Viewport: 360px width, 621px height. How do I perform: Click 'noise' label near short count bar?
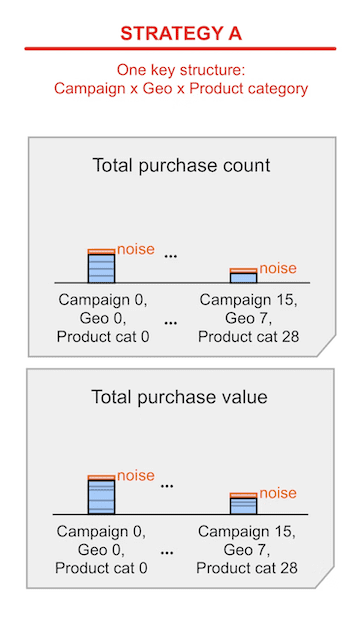(x=278, y=269)
